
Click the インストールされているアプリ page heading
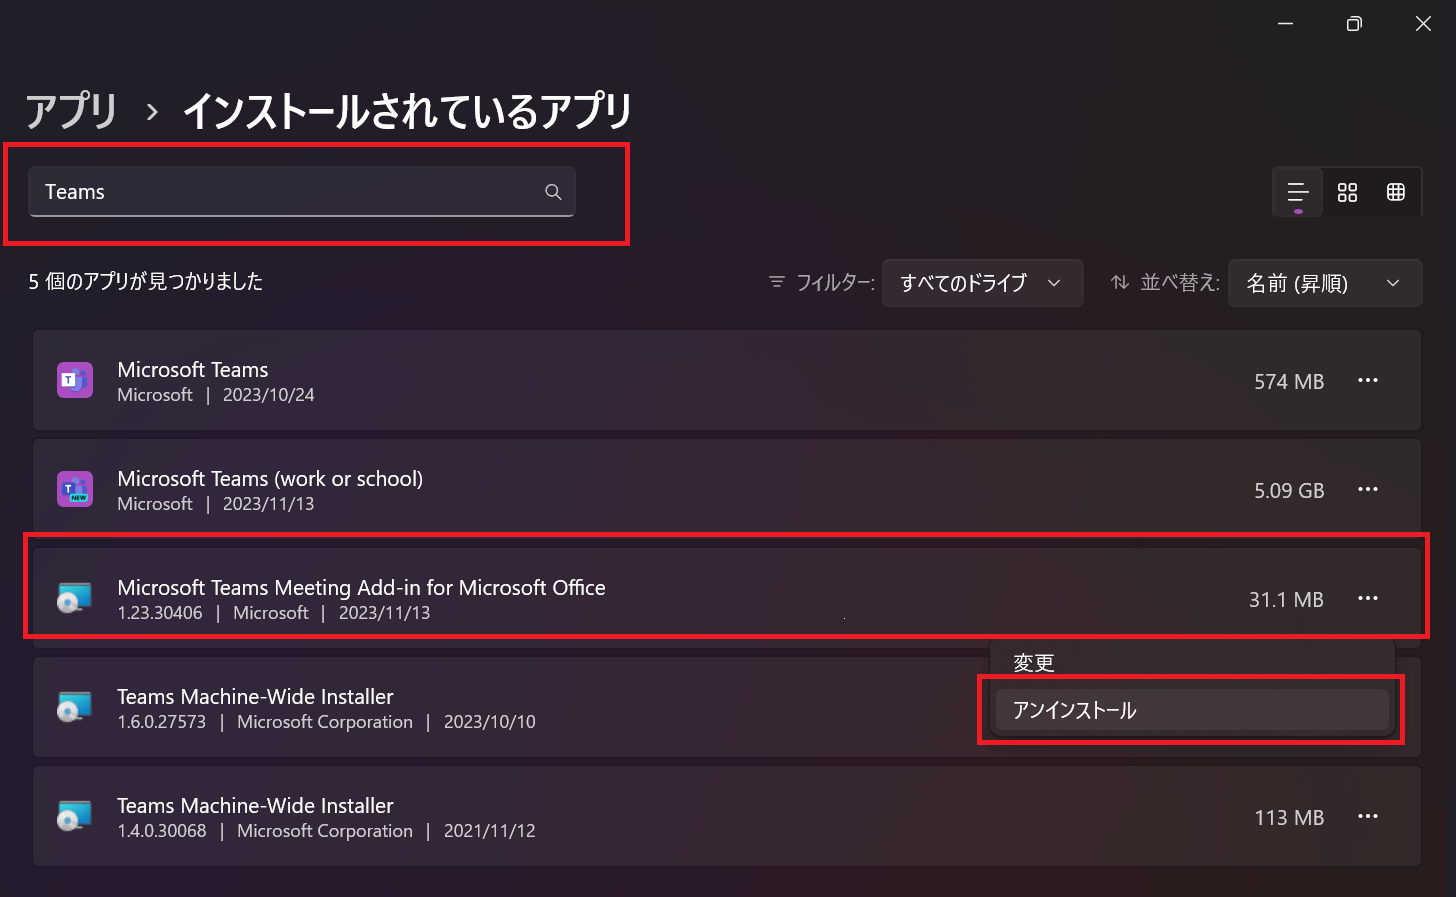407,110
